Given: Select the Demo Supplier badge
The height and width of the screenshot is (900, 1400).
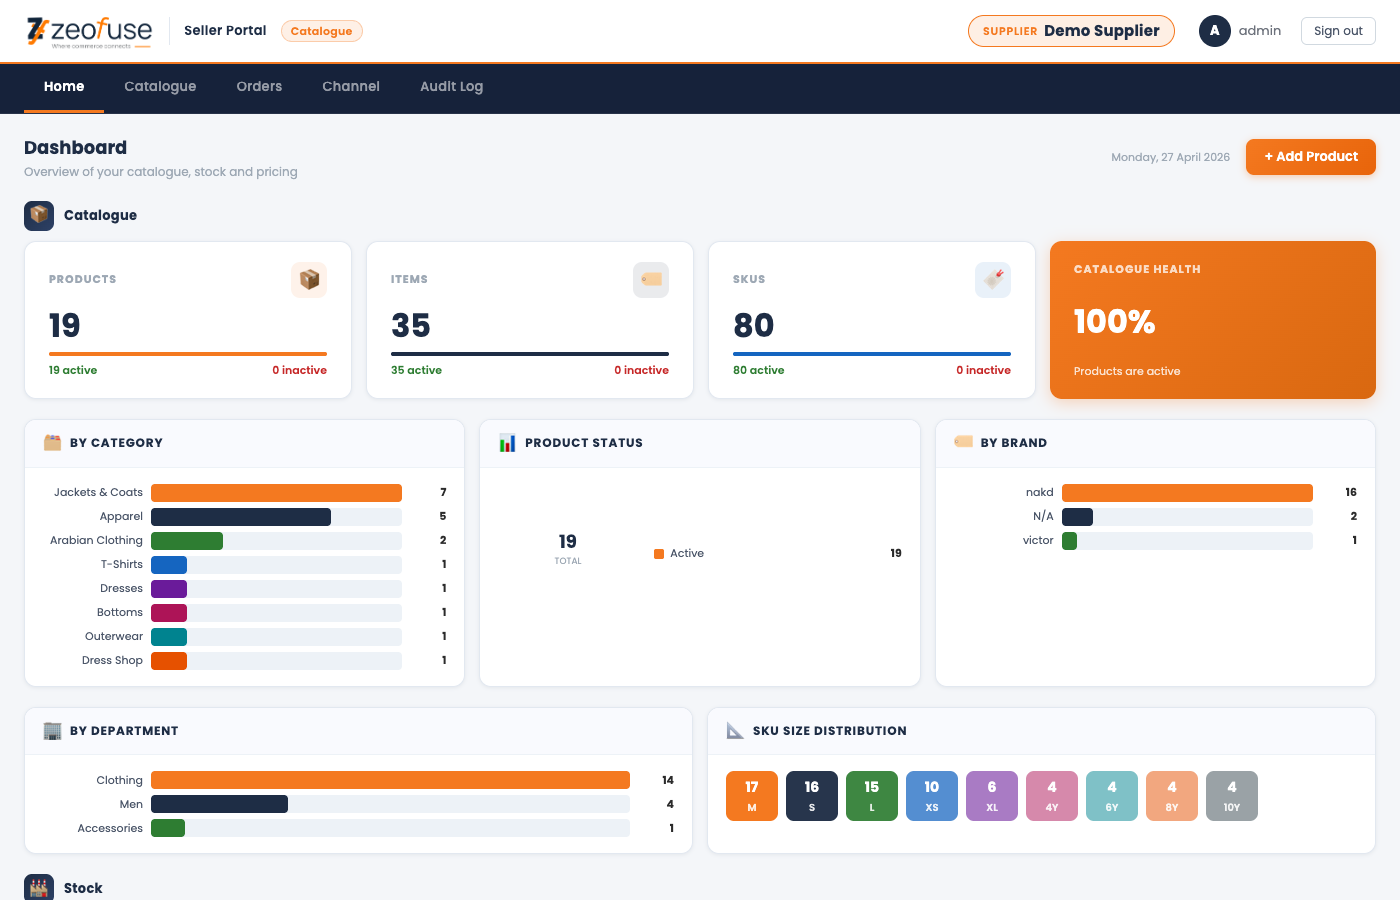Looking at the screenshot, I should point(1071,31).
